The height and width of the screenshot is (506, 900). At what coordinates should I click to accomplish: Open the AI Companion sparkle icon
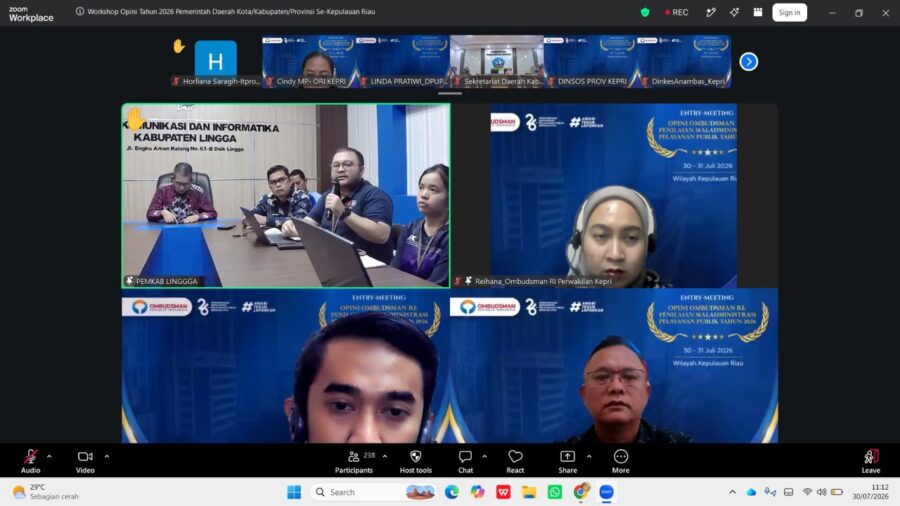(x=734, y=12)
